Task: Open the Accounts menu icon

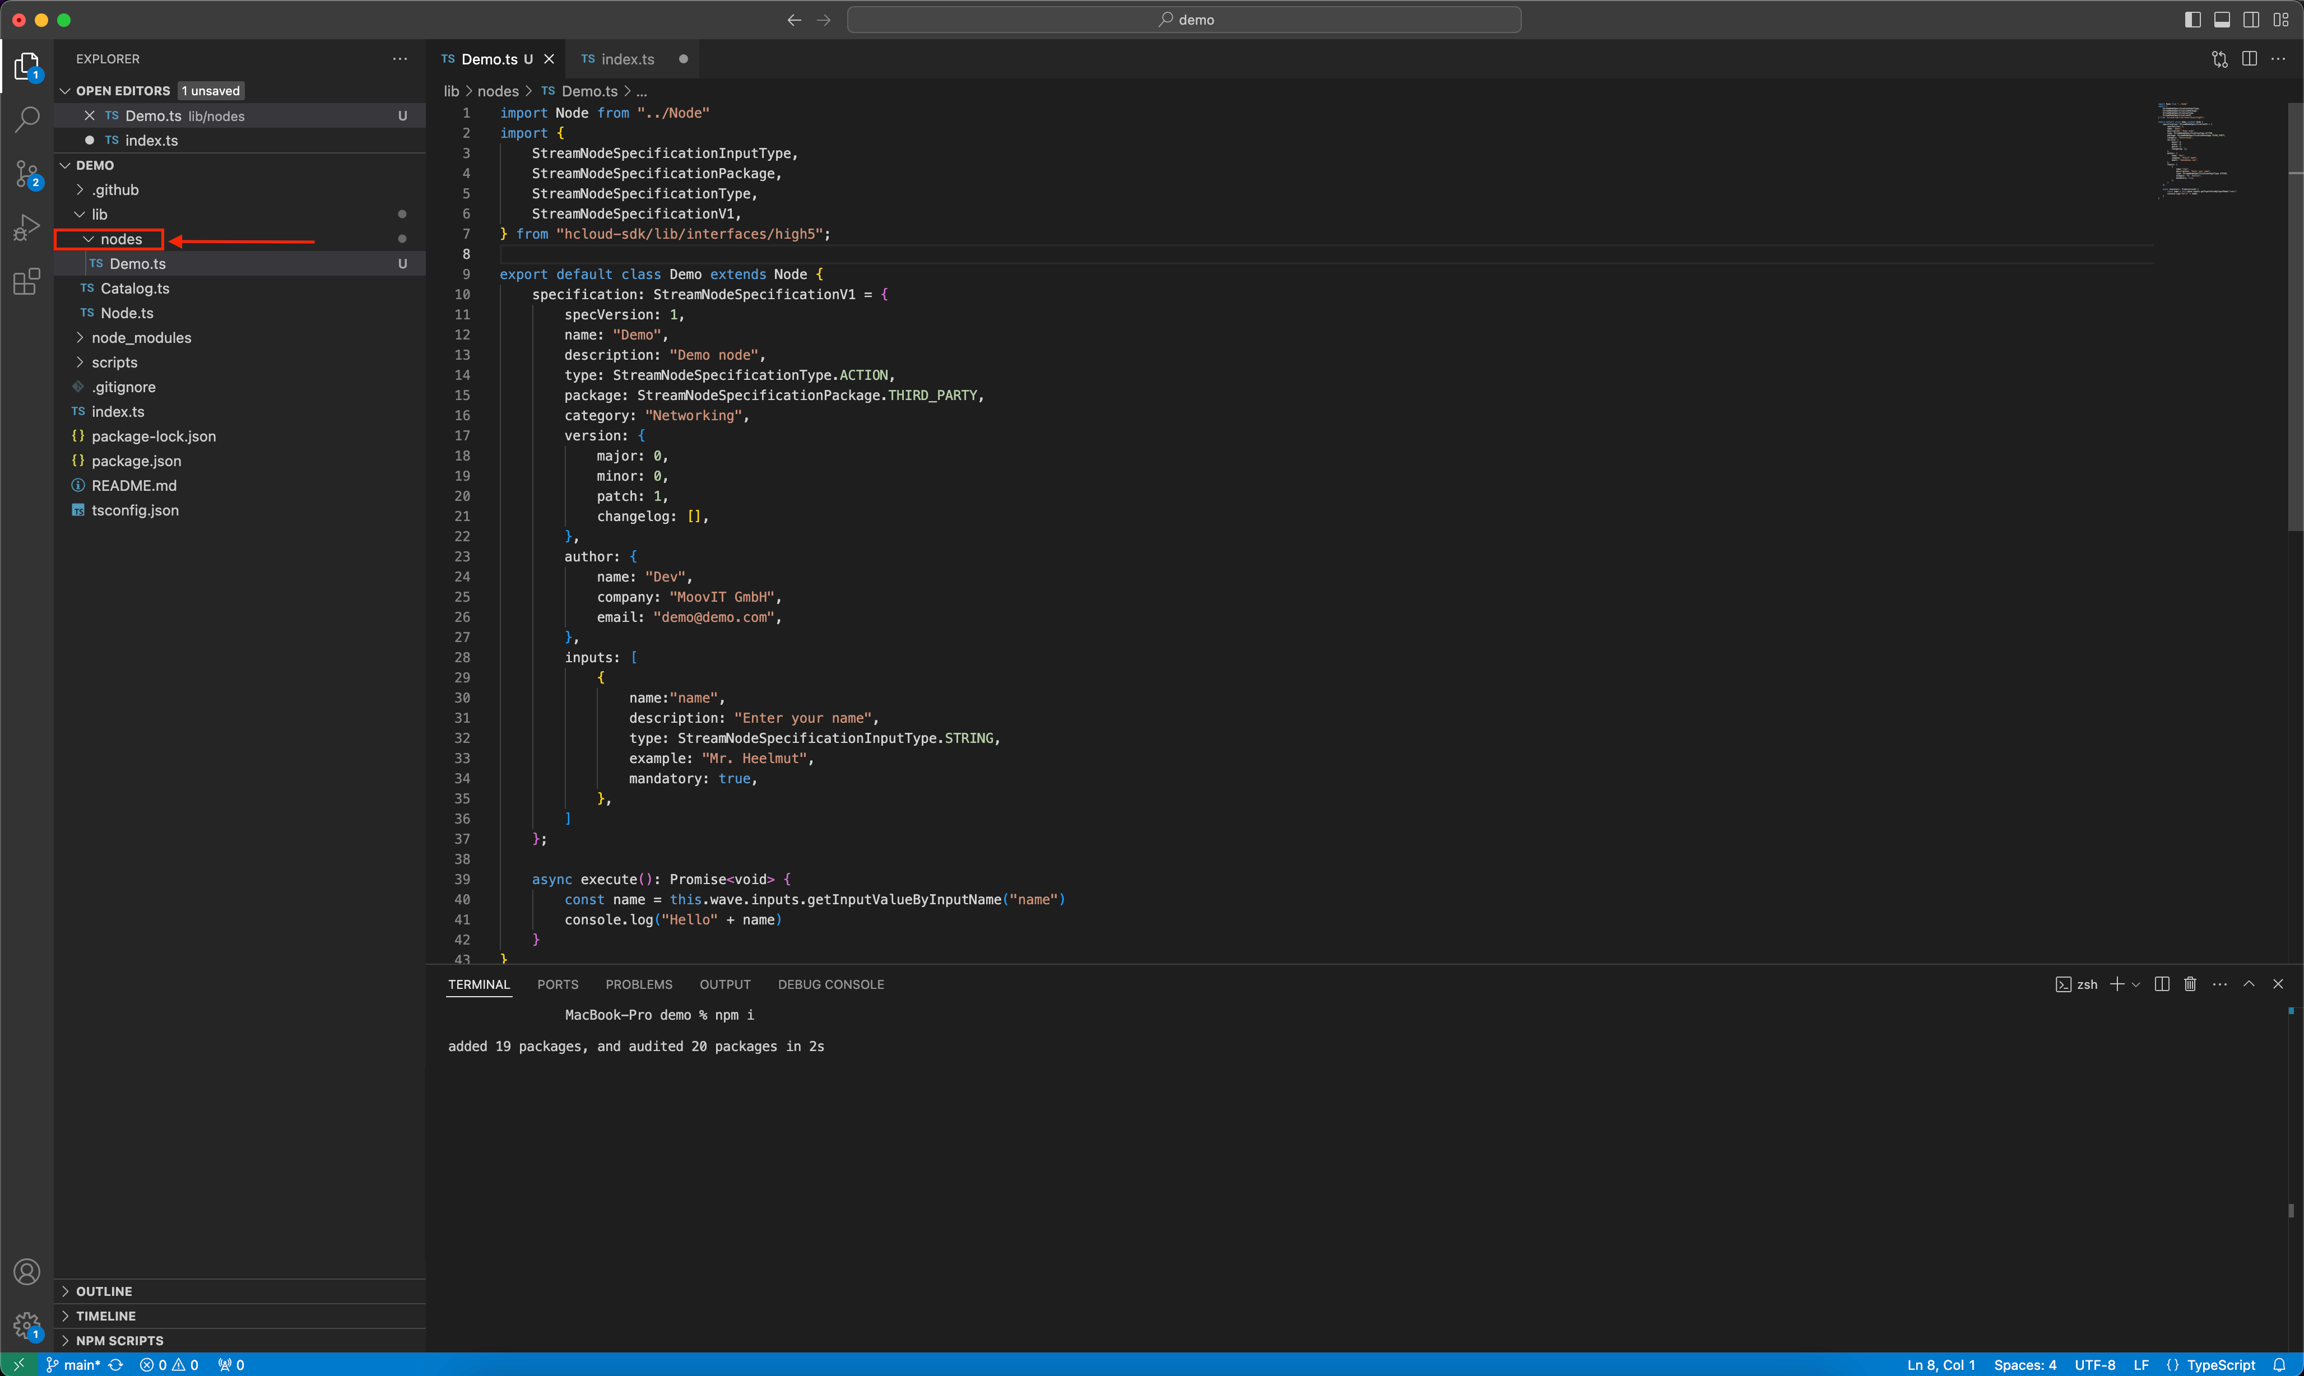Action: click(27, 1271)
